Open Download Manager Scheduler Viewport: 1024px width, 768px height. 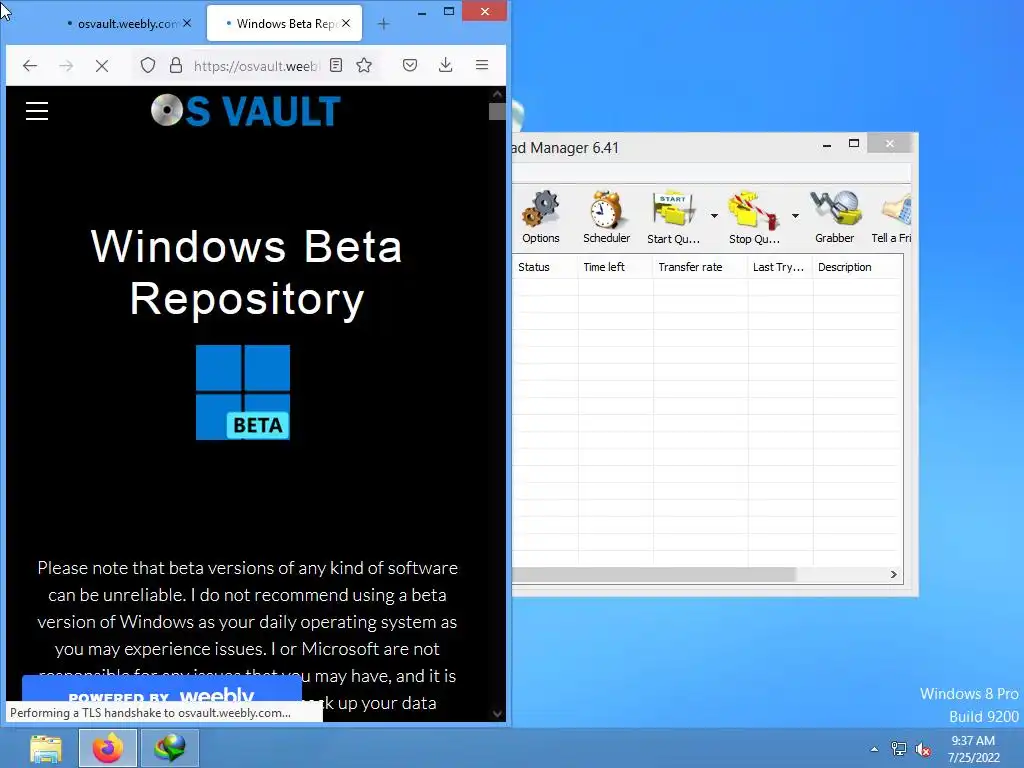pyautogui.click(x=606, y=217)
